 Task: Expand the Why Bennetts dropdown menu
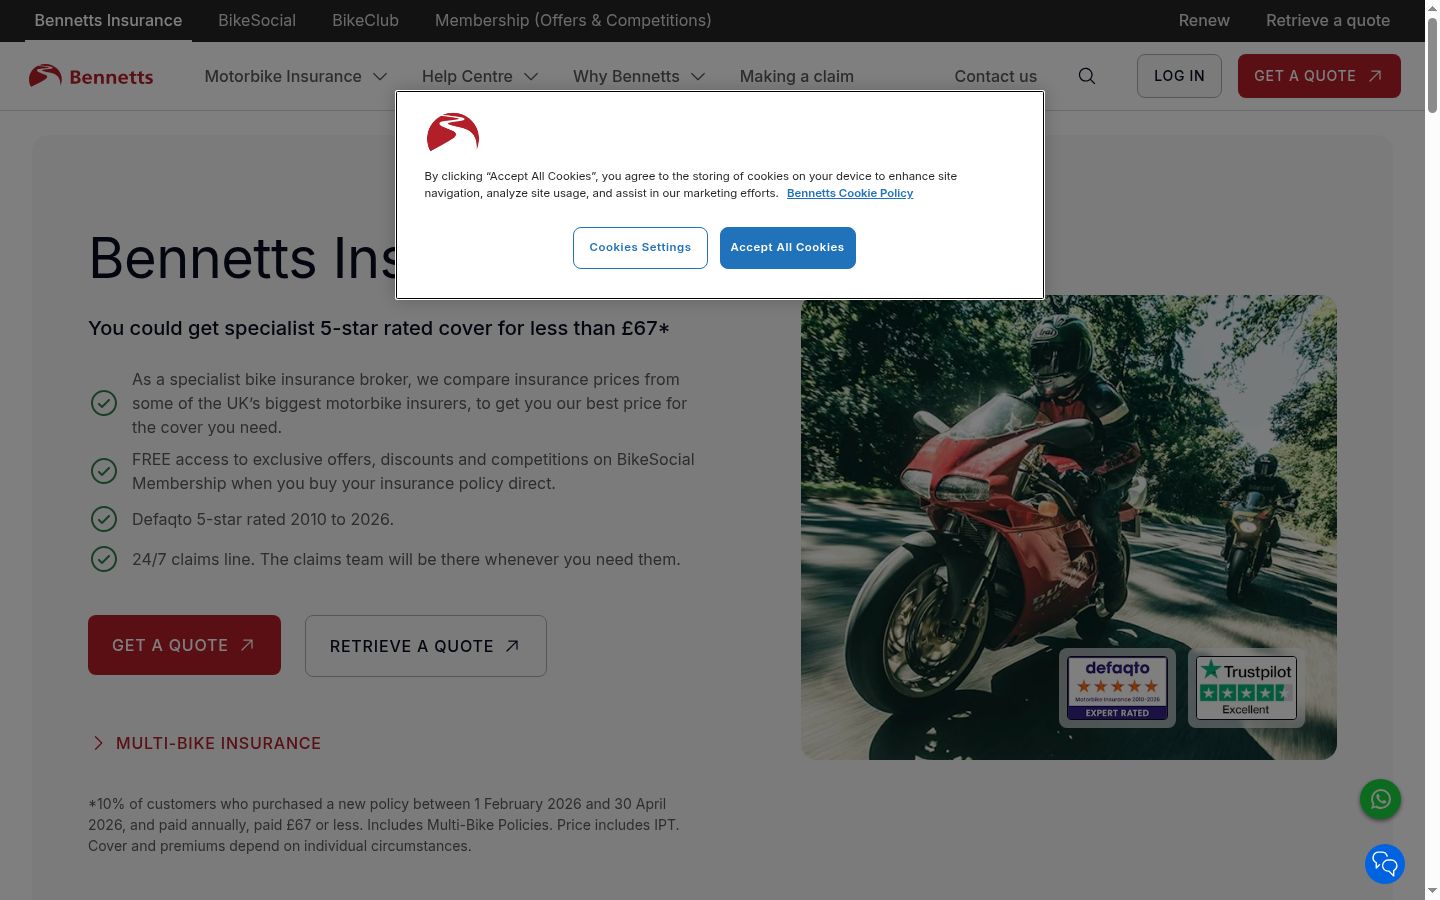[x=639, y=76]
